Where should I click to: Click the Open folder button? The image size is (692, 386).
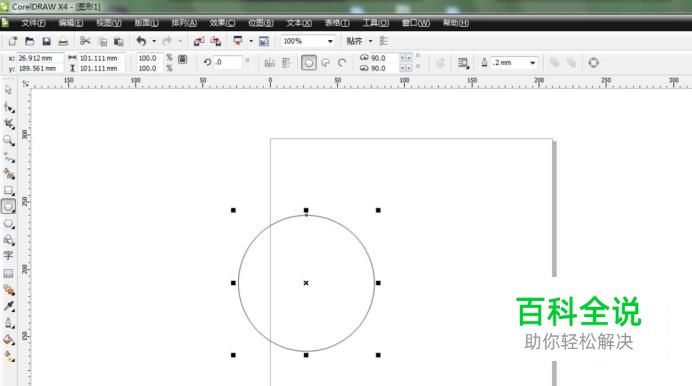pos(30,41)
